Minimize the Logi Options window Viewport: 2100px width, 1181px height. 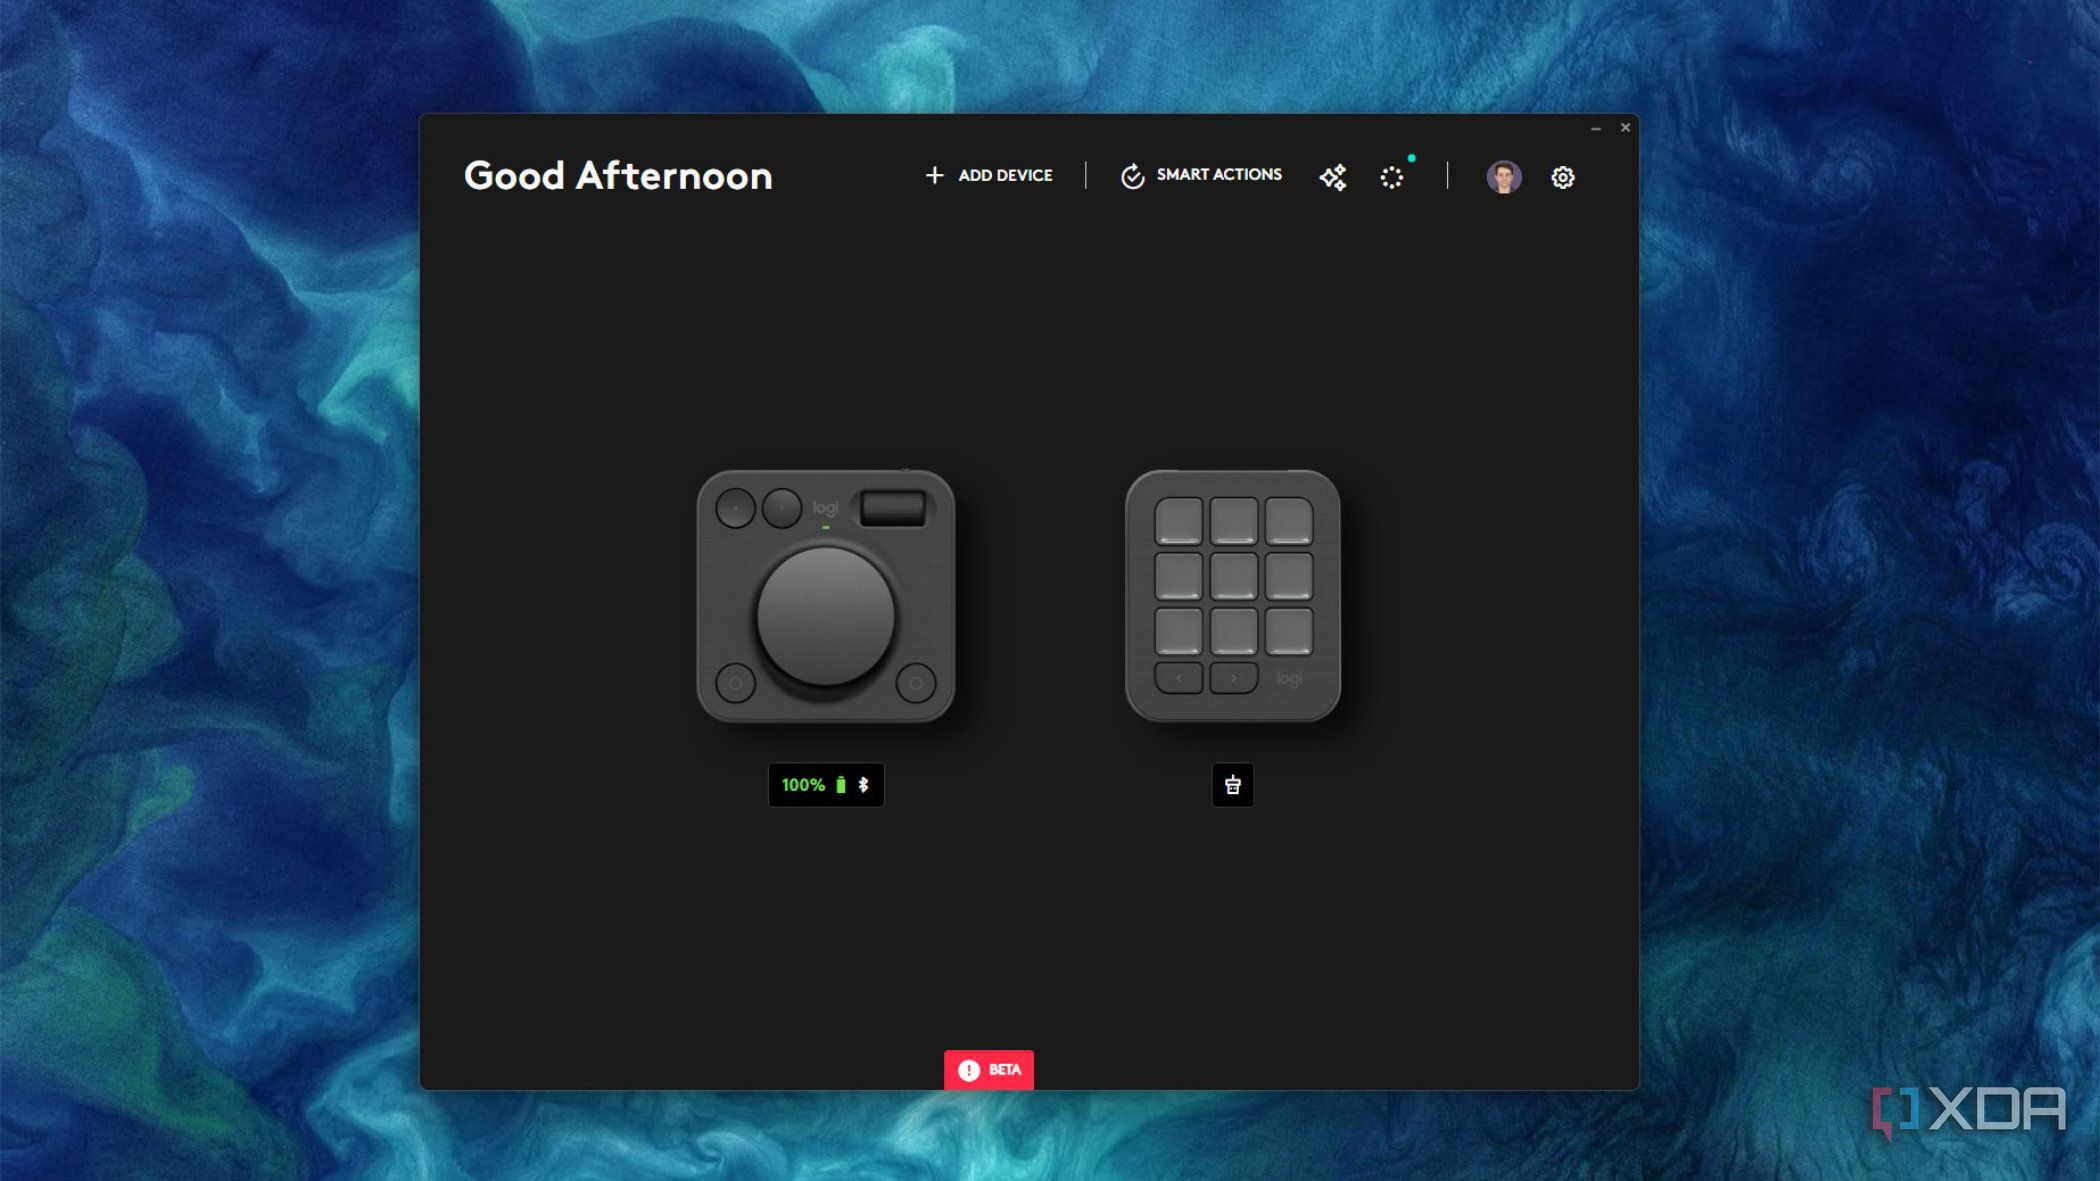click(1596, 128)
